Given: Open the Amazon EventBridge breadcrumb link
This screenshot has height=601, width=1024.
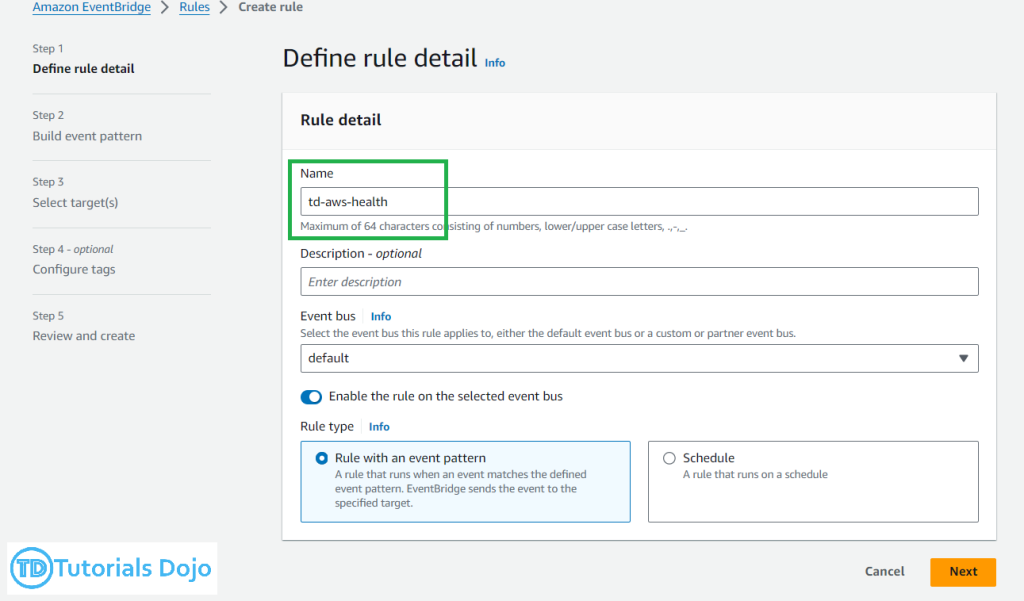Looking at the screenshot, I should tap(91, 7).
